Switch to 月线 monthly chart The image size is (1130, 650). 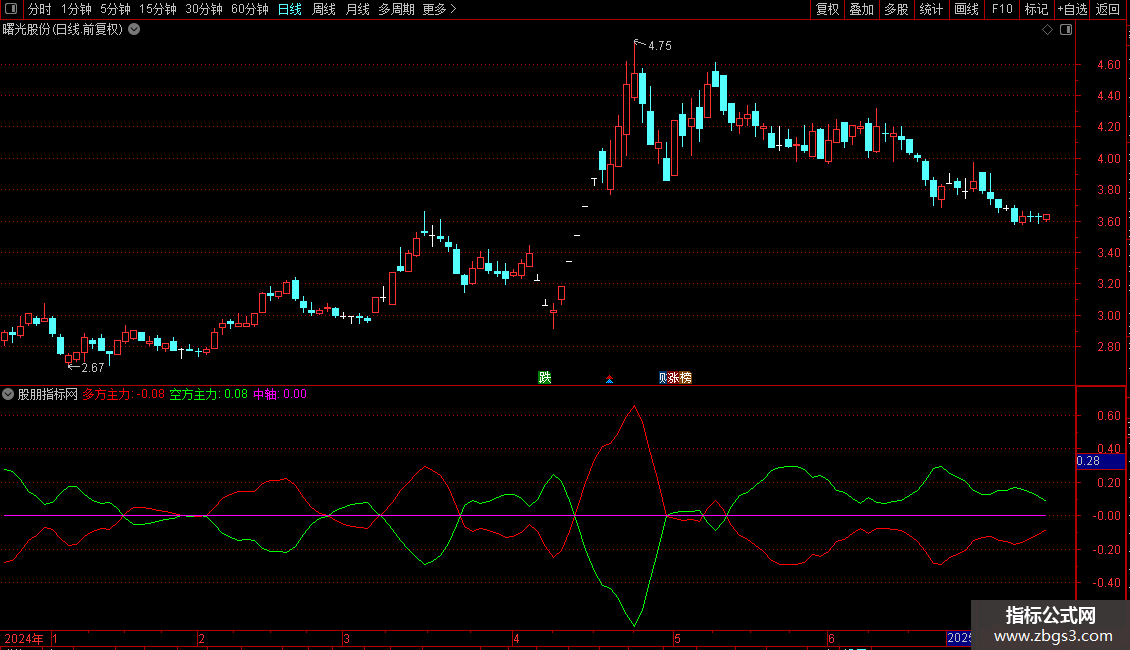click(x=357, y=9)
